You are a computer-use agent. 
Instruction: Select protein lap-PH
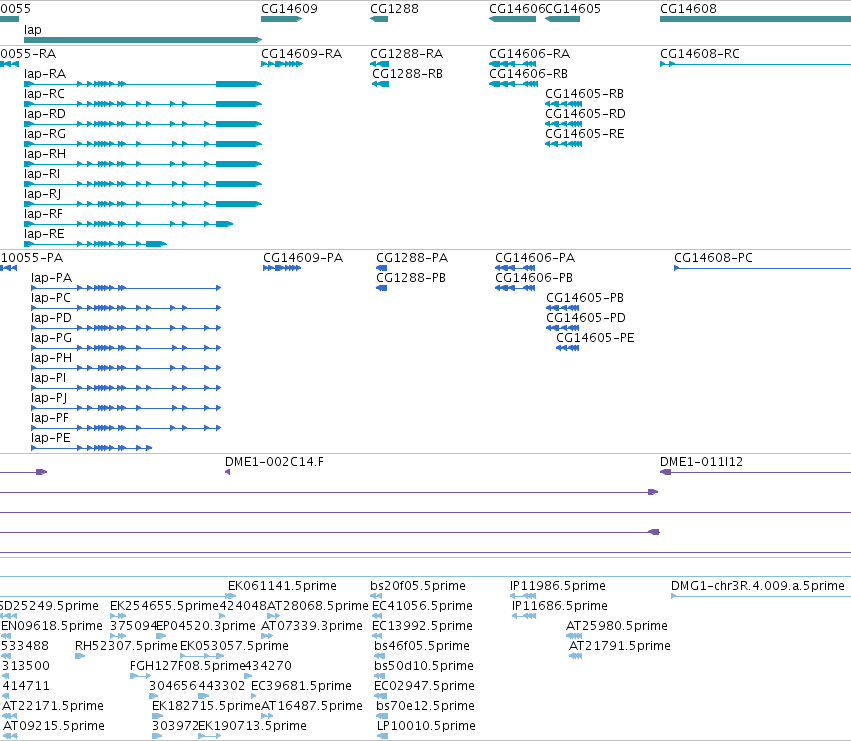click(52, 358)
